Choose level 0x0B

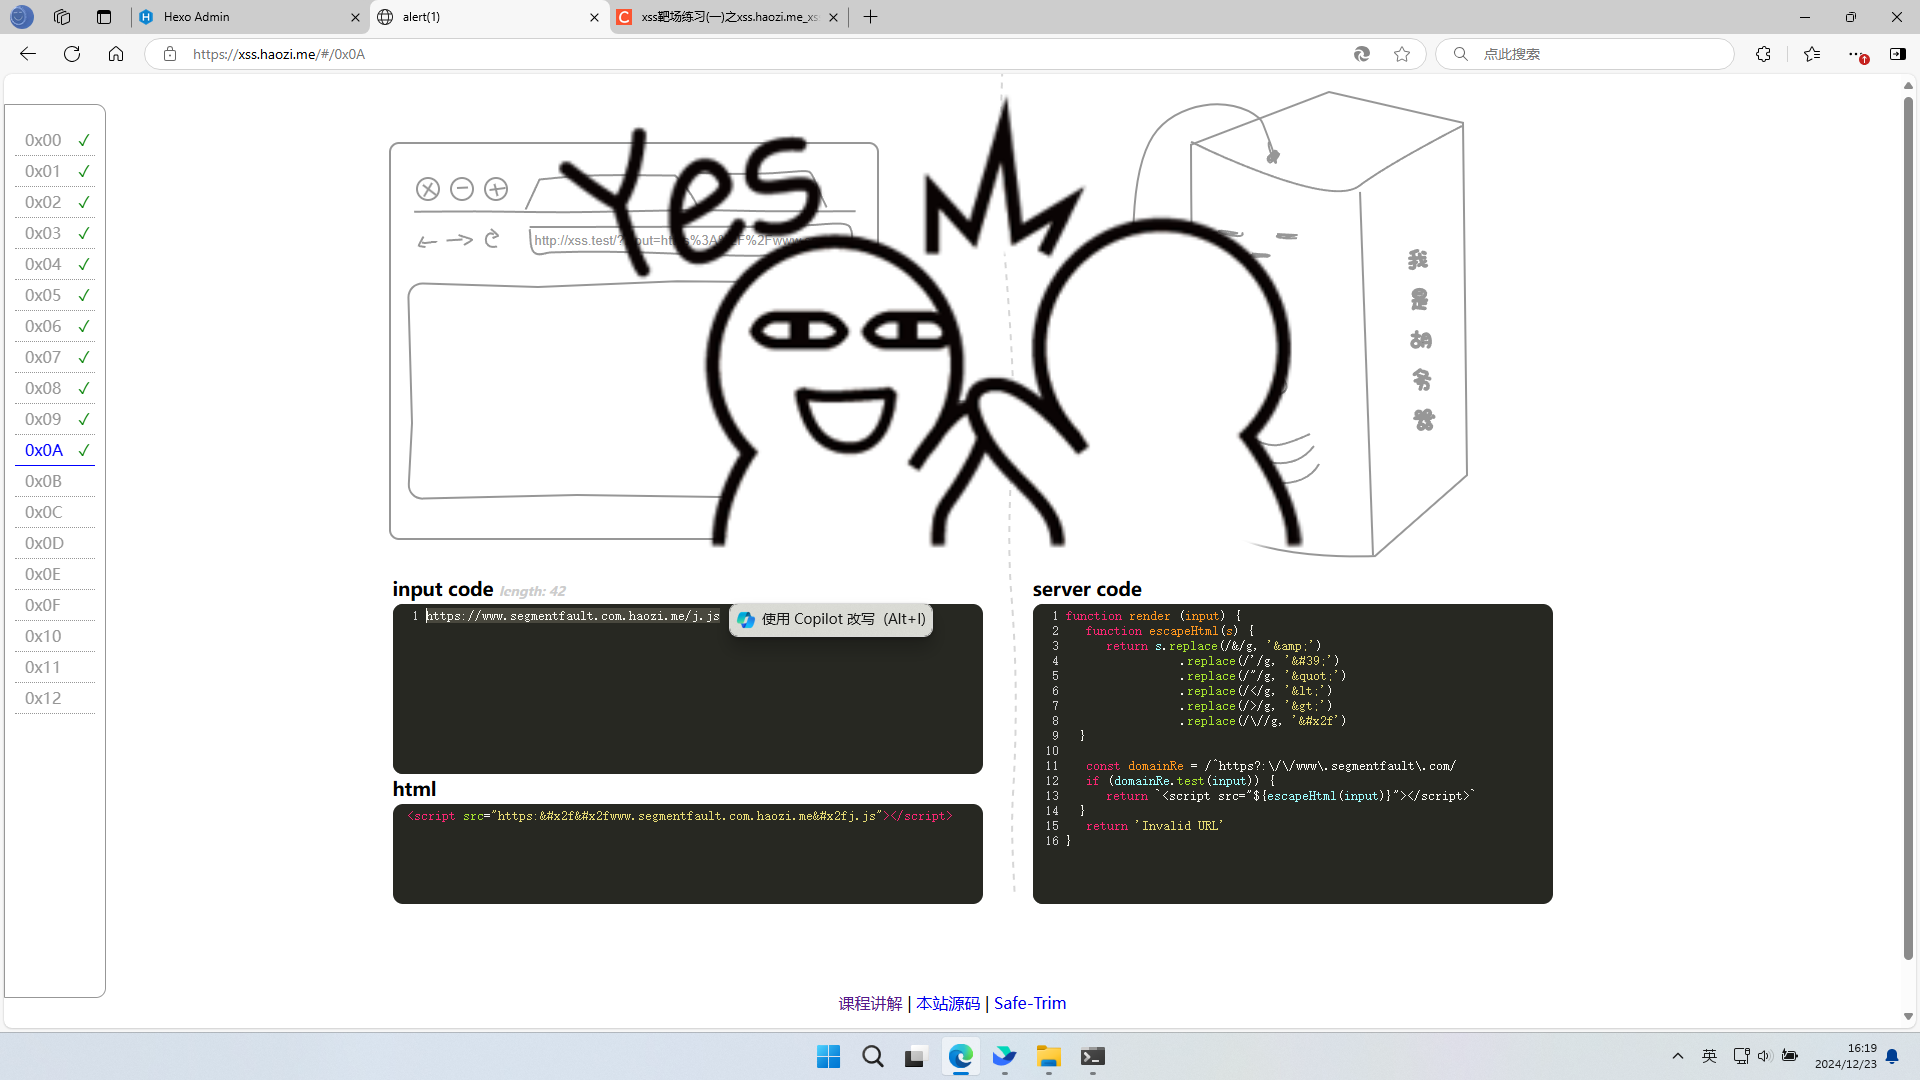(x=55, y=481)
